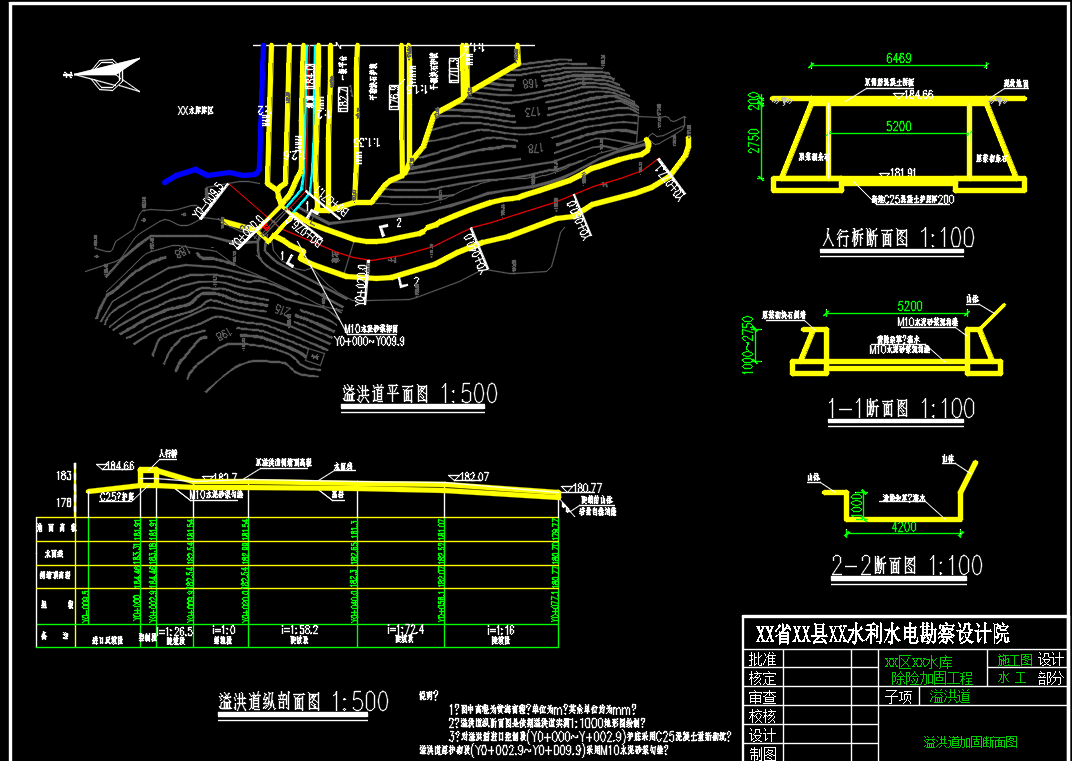The image size is (1072, 761).
Task: Select the 溢洪道平面图 1:500 title
Action: 419,394
